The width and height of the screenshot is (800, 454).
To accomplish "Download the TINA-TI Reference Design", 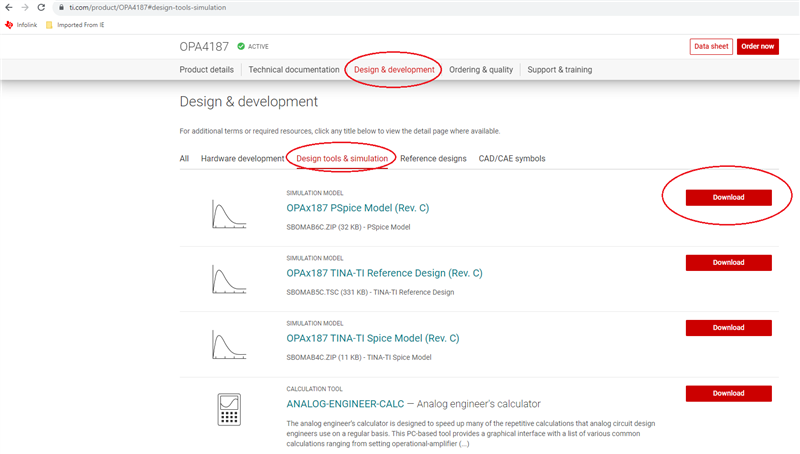I will 729,263.
